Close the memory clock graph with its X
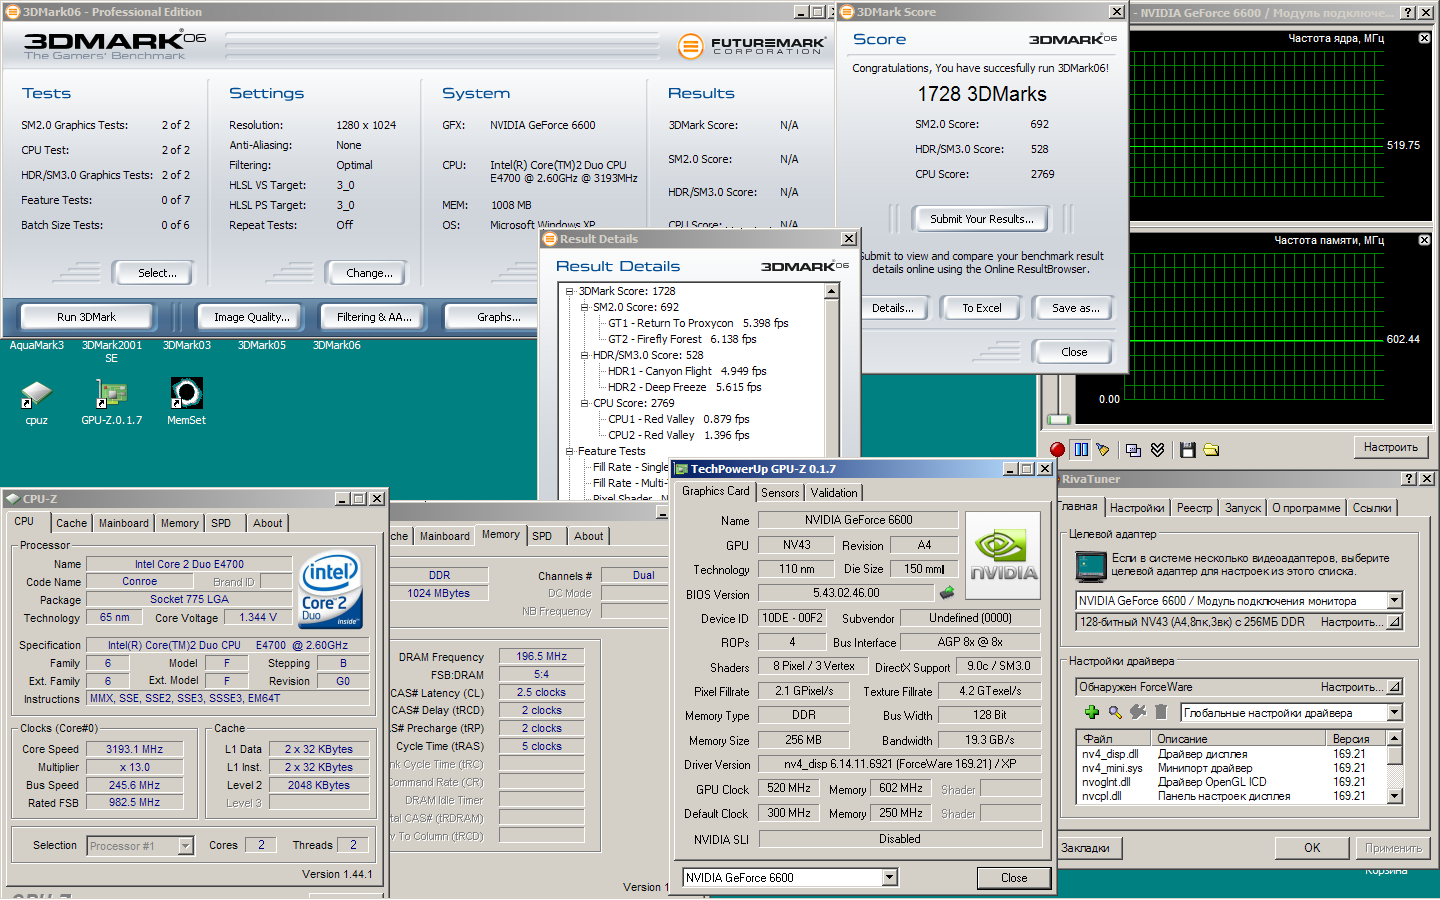The height and width of the screenshot is (900, 1440). tap(1424, 240)
